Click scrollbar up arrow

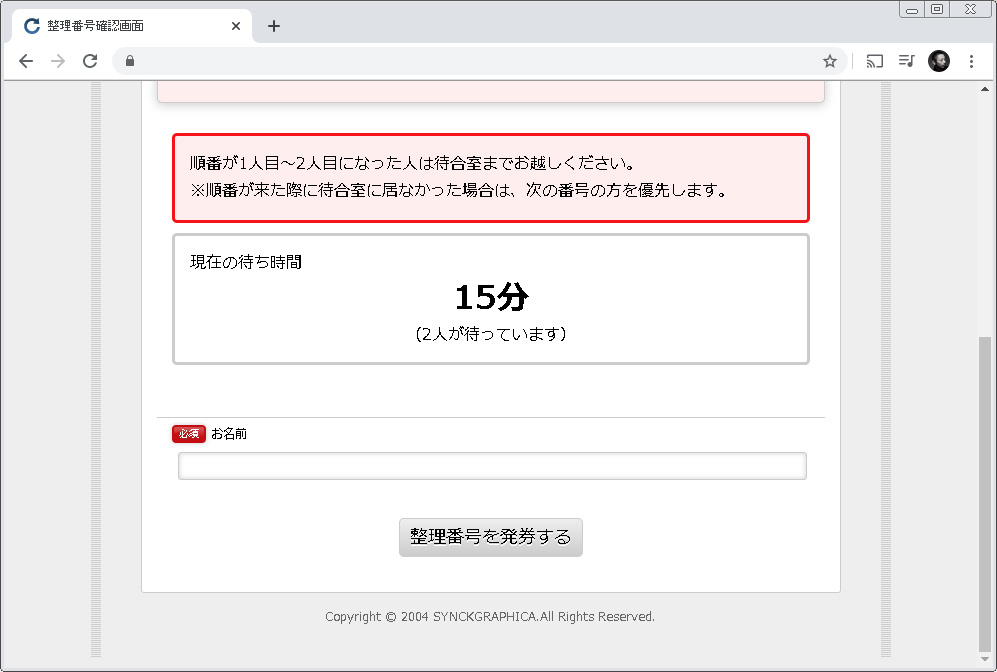985,89
